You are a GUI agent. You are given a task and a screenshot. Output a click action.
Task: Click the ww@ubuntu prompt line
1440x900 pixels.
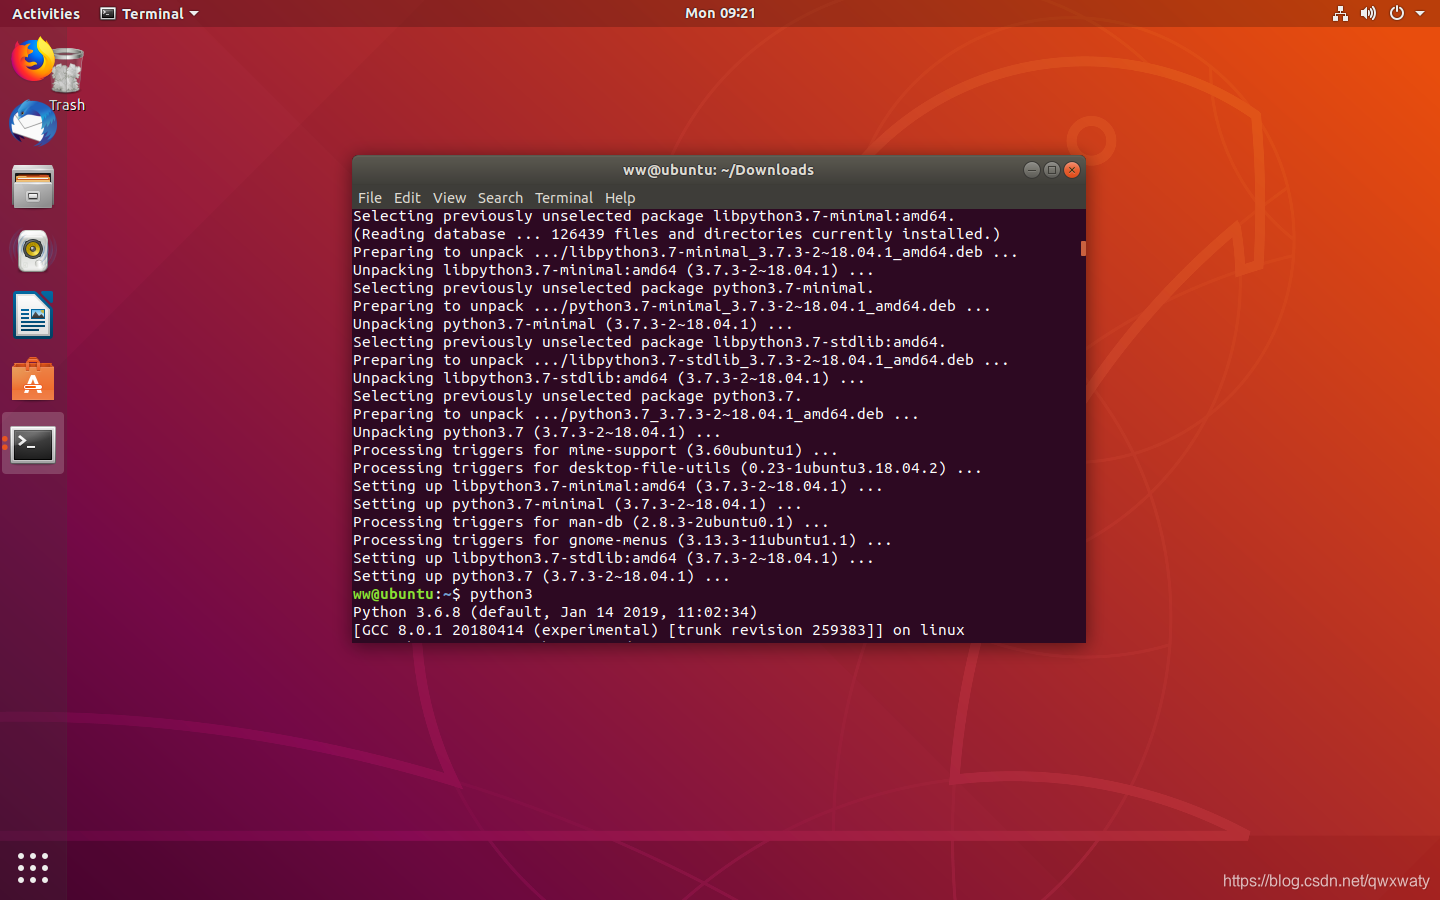point(443,594)
